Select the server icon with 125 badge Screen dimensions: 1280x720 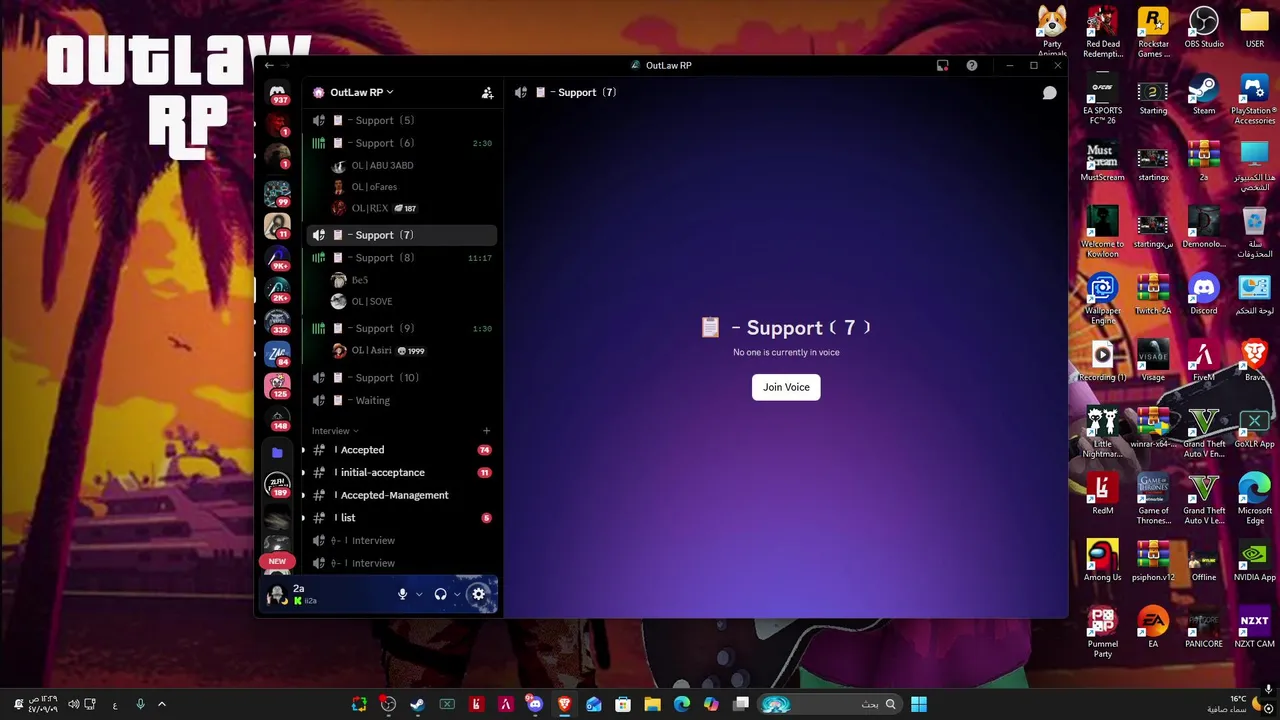pyautogui.click(x=277, y=386)
